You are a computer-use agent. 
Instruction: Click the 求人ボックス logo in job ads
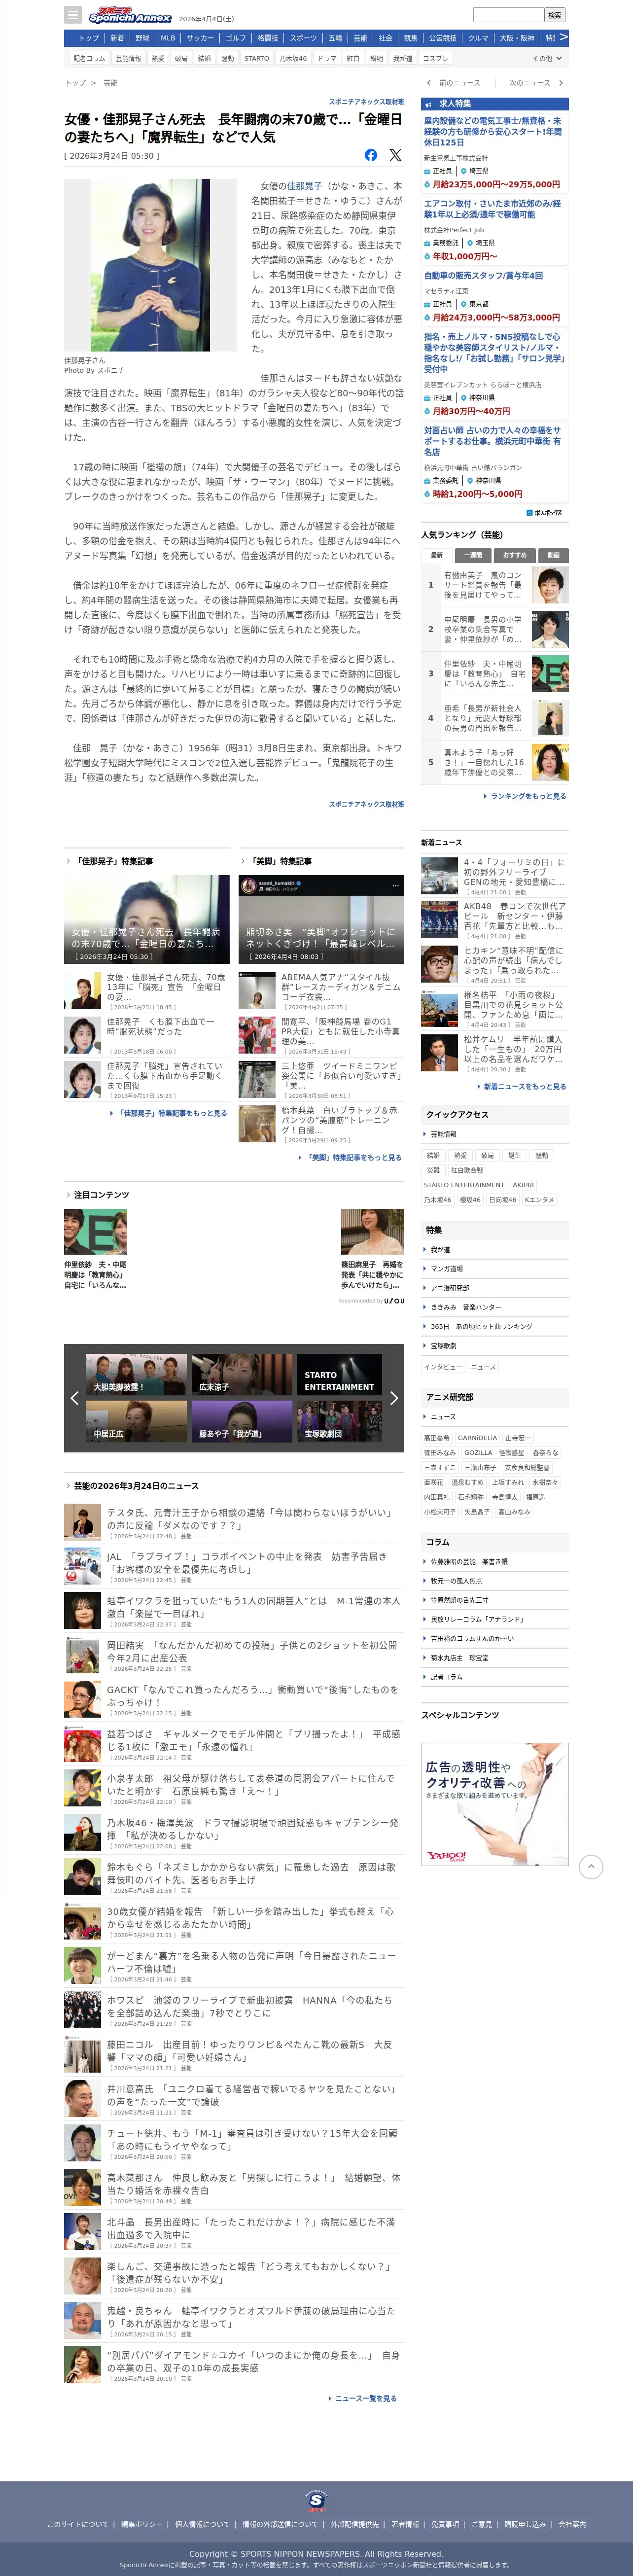[545, 512]
